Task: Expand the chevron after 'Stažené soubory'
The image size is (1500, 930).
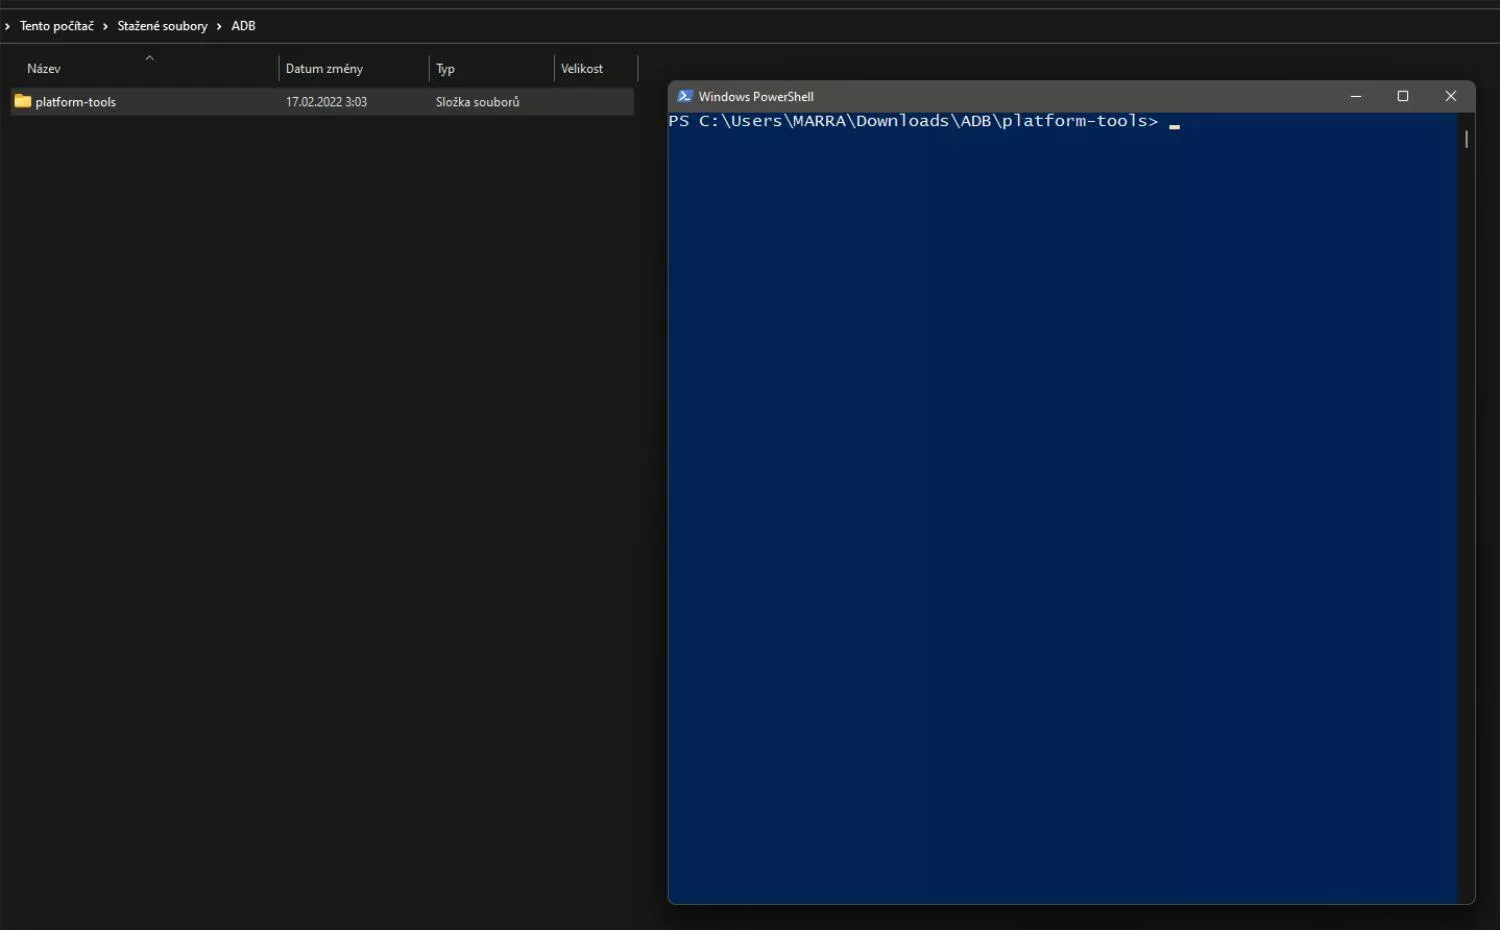Action: click(219, 26)
